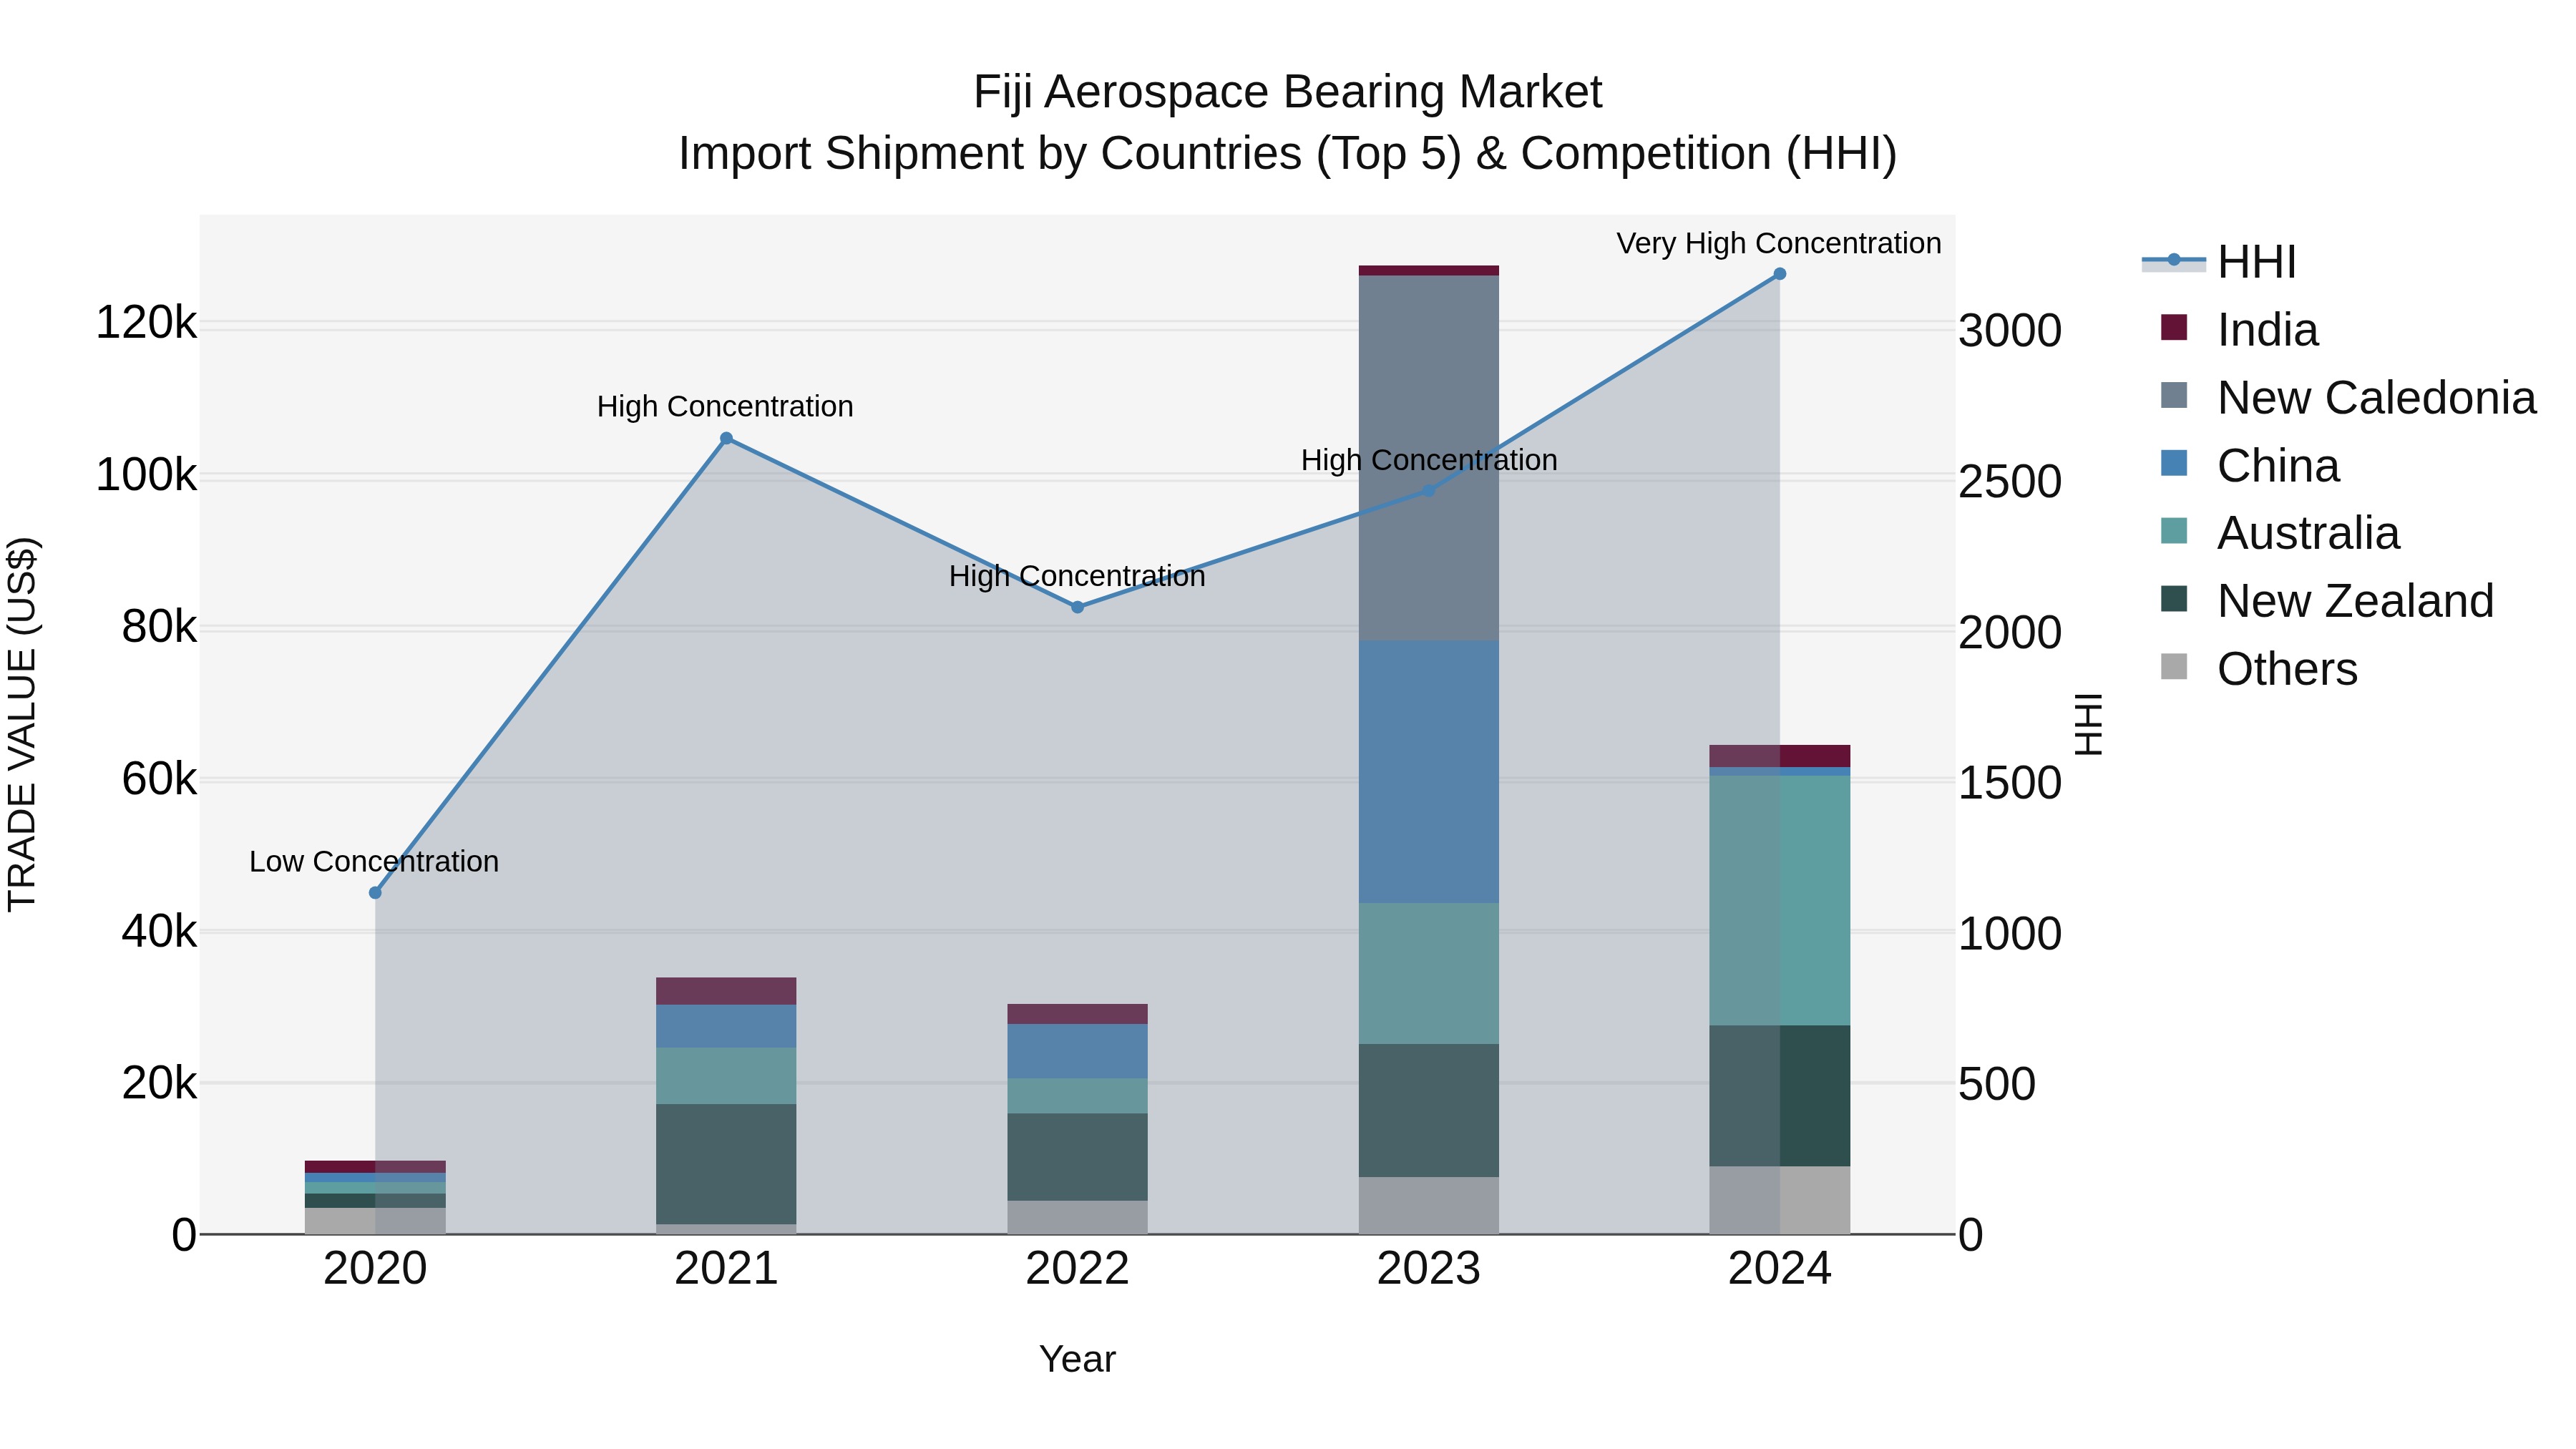Click the Australia teal legend swatch
The height and width of the screenshot is (1449, 2576).
click(2174, 531)
